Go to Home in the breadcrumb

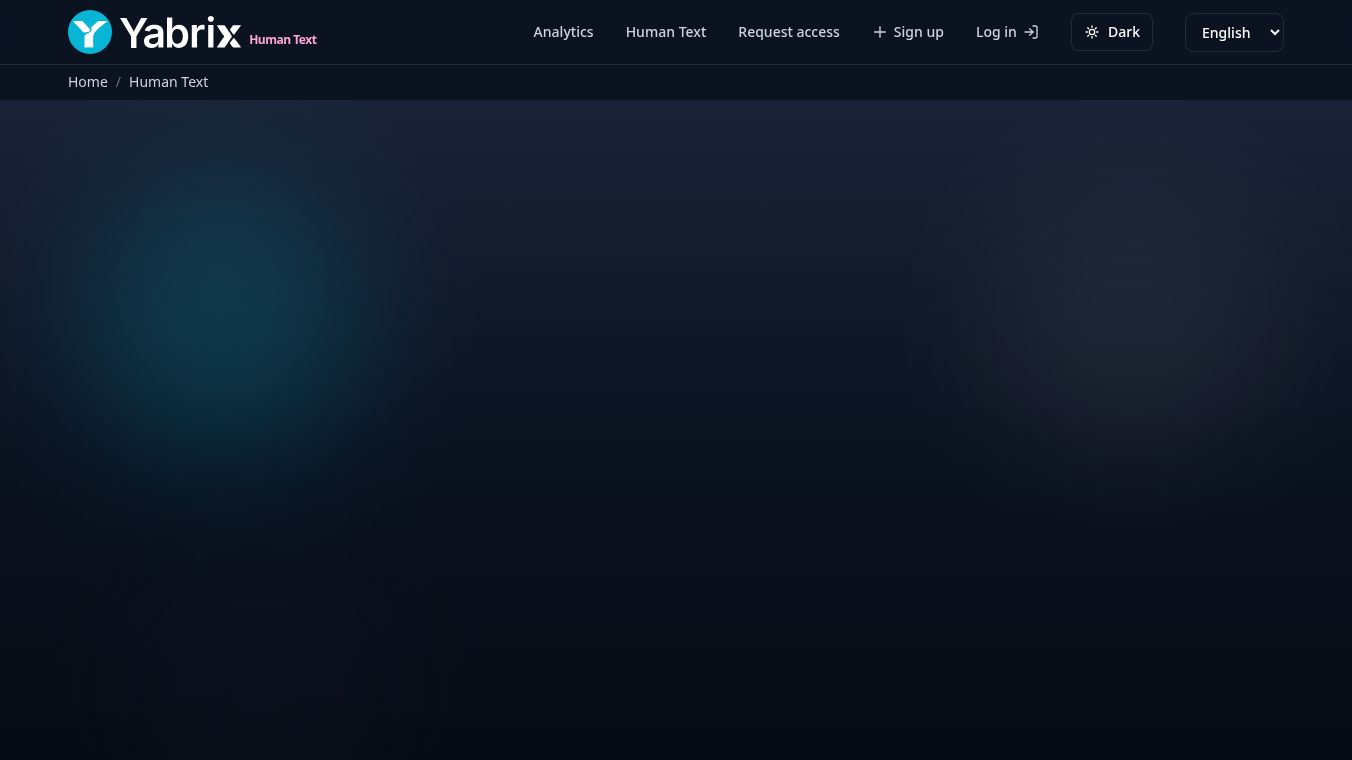88,82
